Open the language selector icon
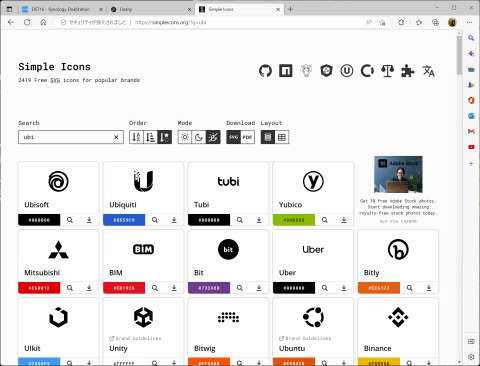Image resolution: width=480 pixels, height=366 pixels. coord(428,71)
